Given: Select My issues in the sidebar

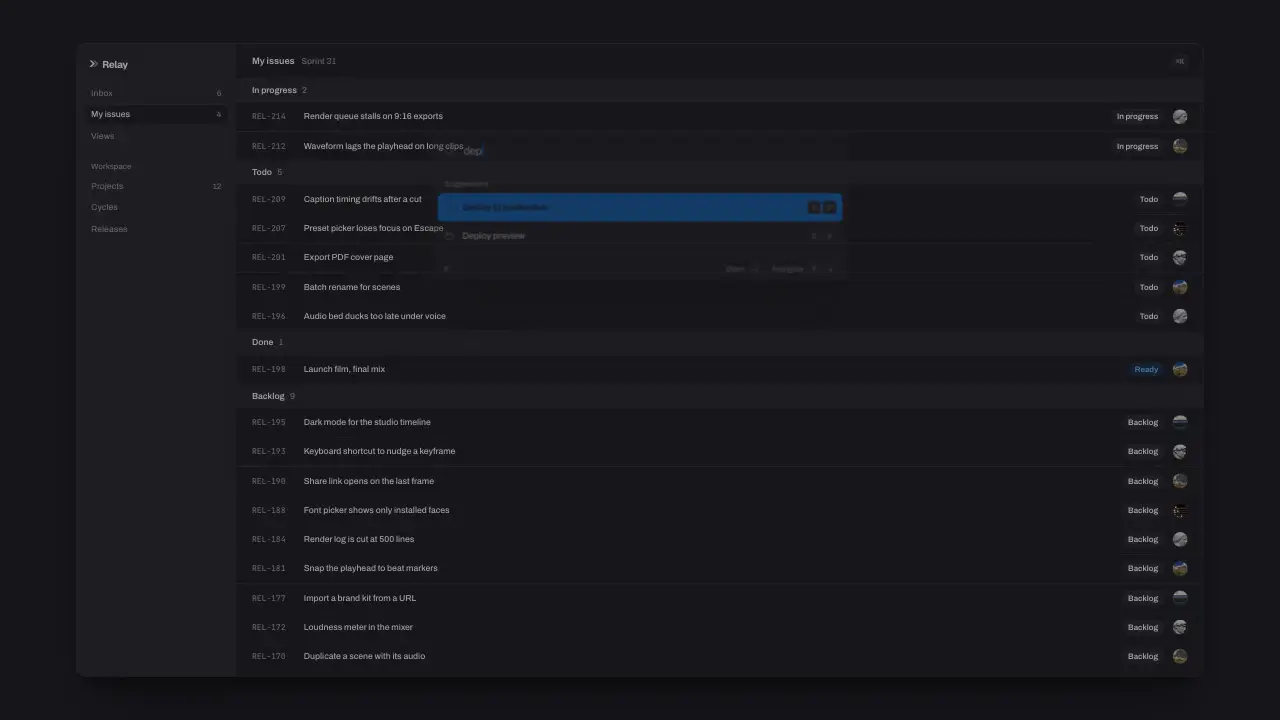Looking at the screenshot, I should point(156,114).
